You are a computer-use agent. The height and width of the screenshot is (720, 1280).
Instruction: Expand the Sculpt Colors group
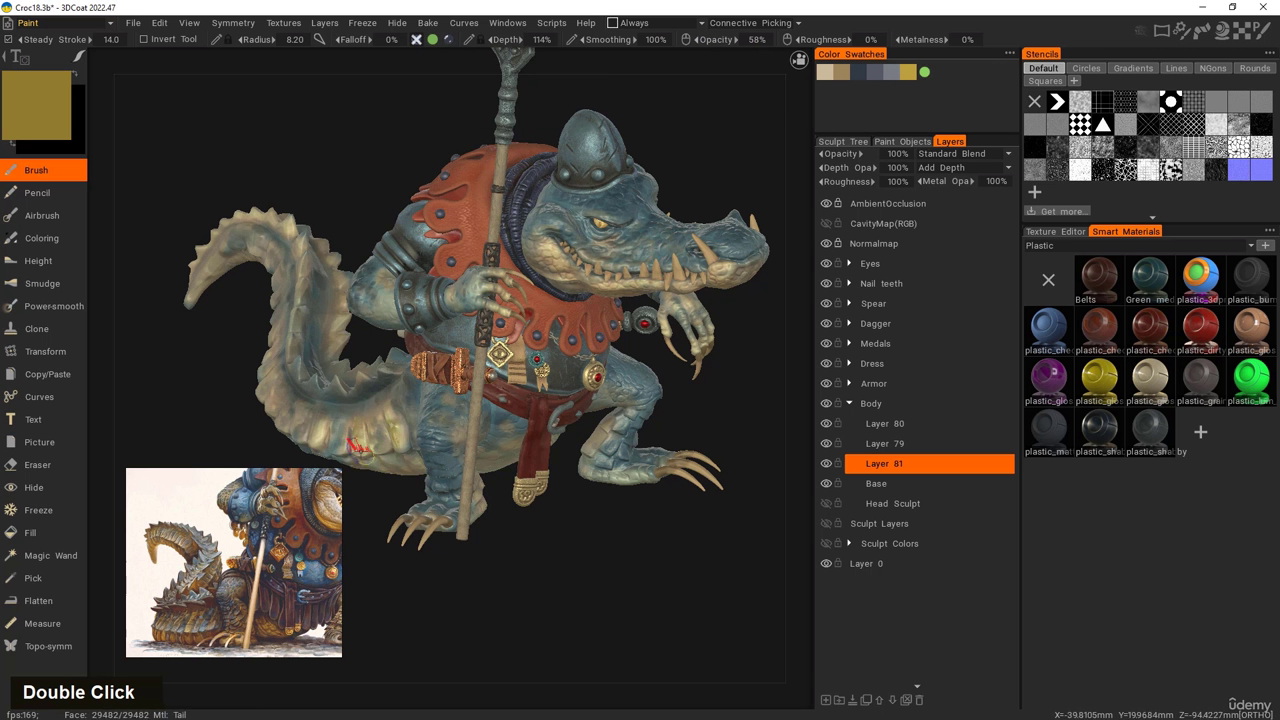[849, 544]
